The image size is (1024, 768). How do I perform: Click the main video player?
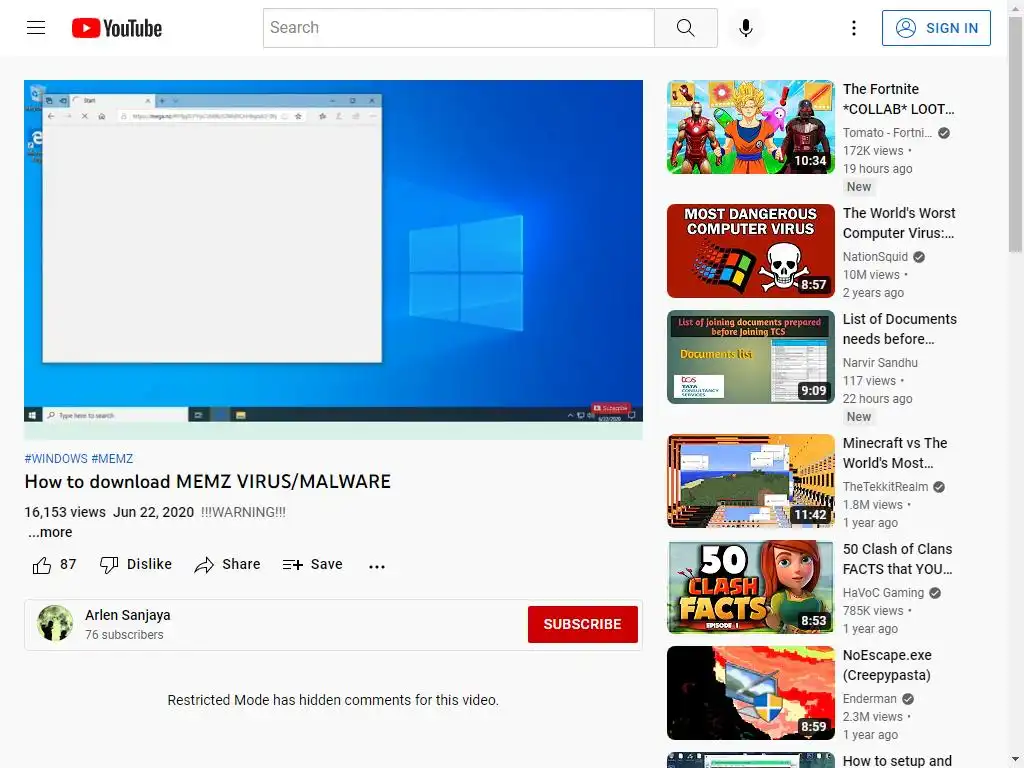pyautogui.click(x=333, y=259)
